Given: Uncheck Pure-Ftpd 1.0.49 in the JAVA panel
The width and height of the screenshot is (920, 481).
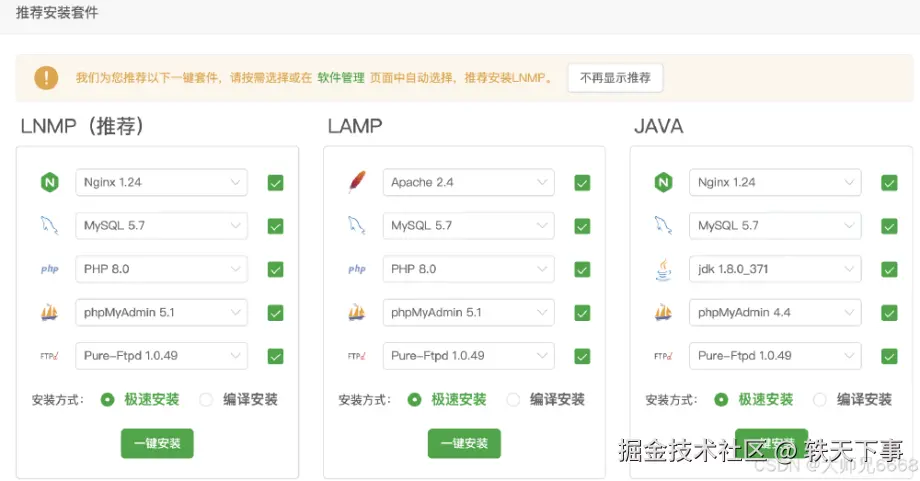Looking at the screenshot, I should pos(889,357).
